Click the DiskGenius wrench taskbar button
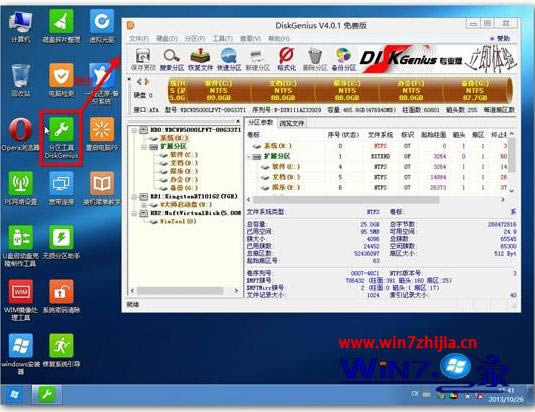Viewport: 535px width, 412px height. click(47, 395)
